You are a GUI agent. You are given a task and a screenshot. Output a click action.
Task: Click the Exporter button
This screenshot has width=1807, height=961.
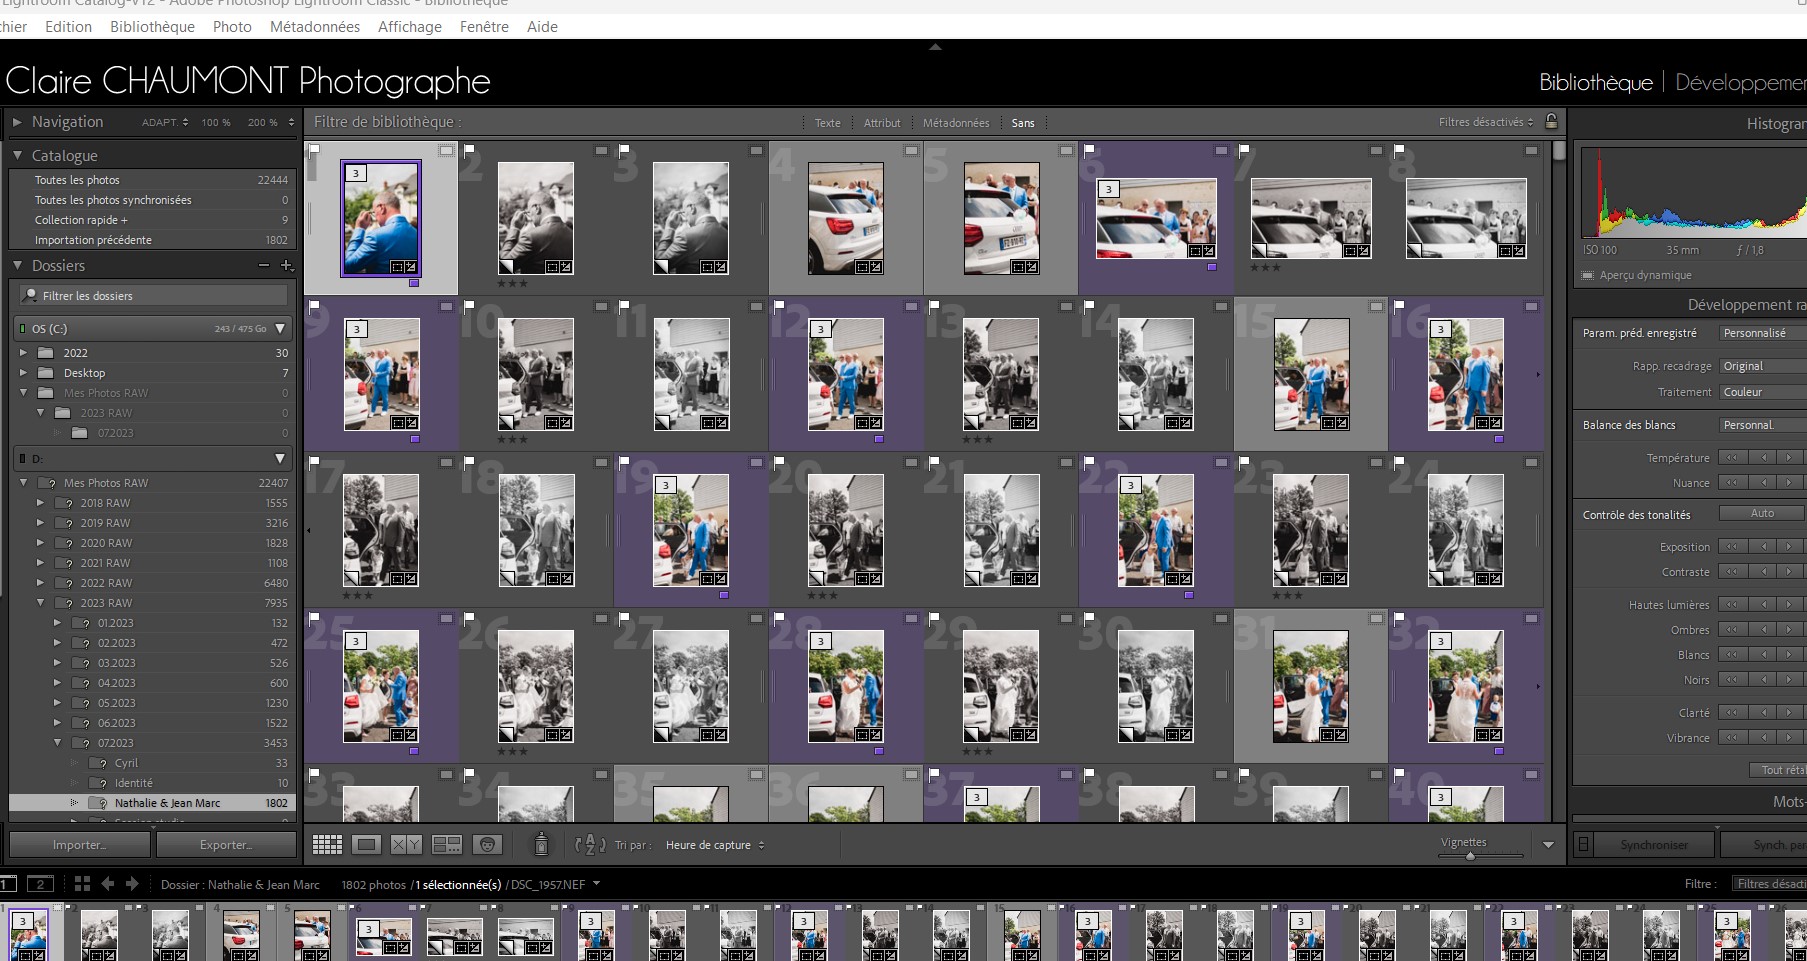click(226, 845)
